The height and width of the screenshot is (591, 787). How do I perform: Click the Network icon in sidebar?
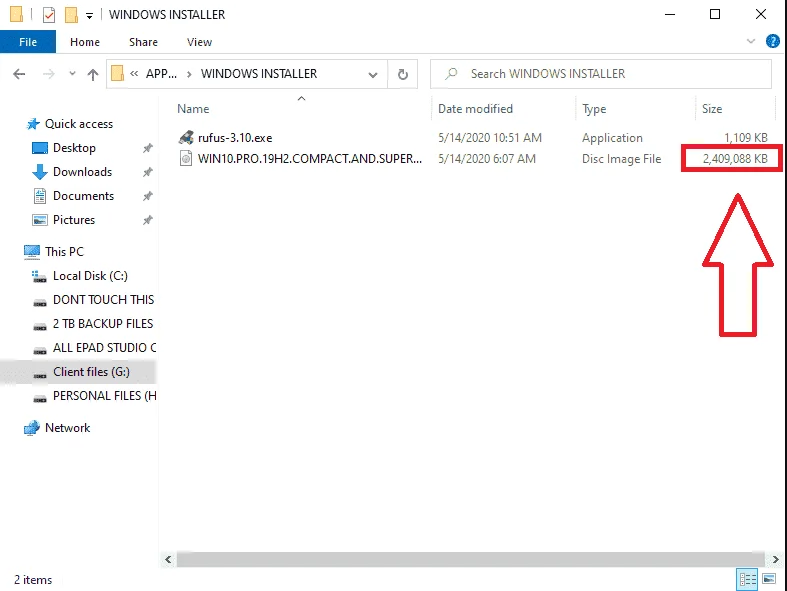pos(32,428)
